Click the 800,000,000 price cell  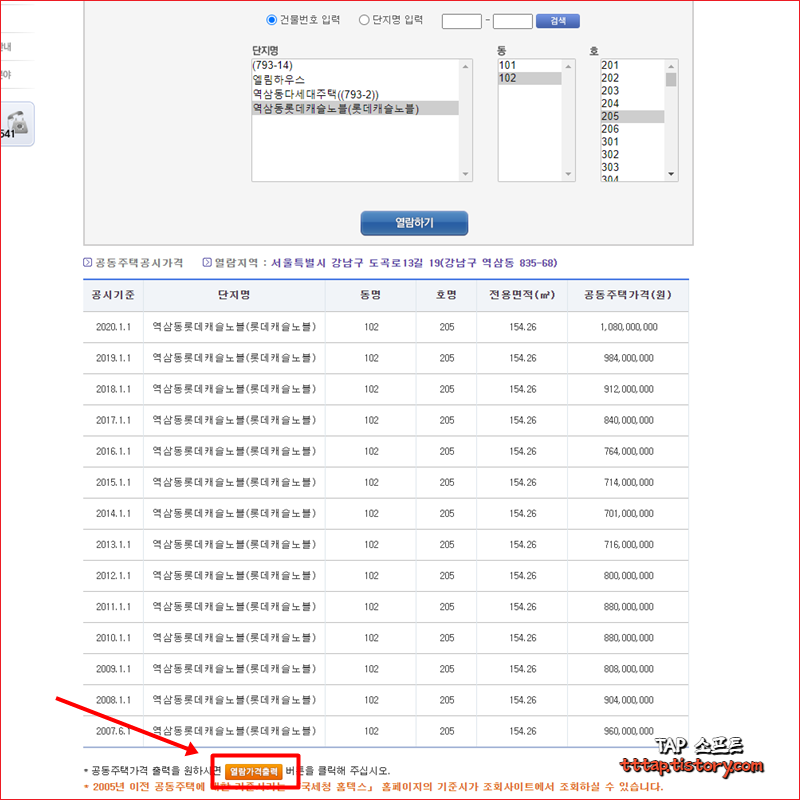(628, 576)
